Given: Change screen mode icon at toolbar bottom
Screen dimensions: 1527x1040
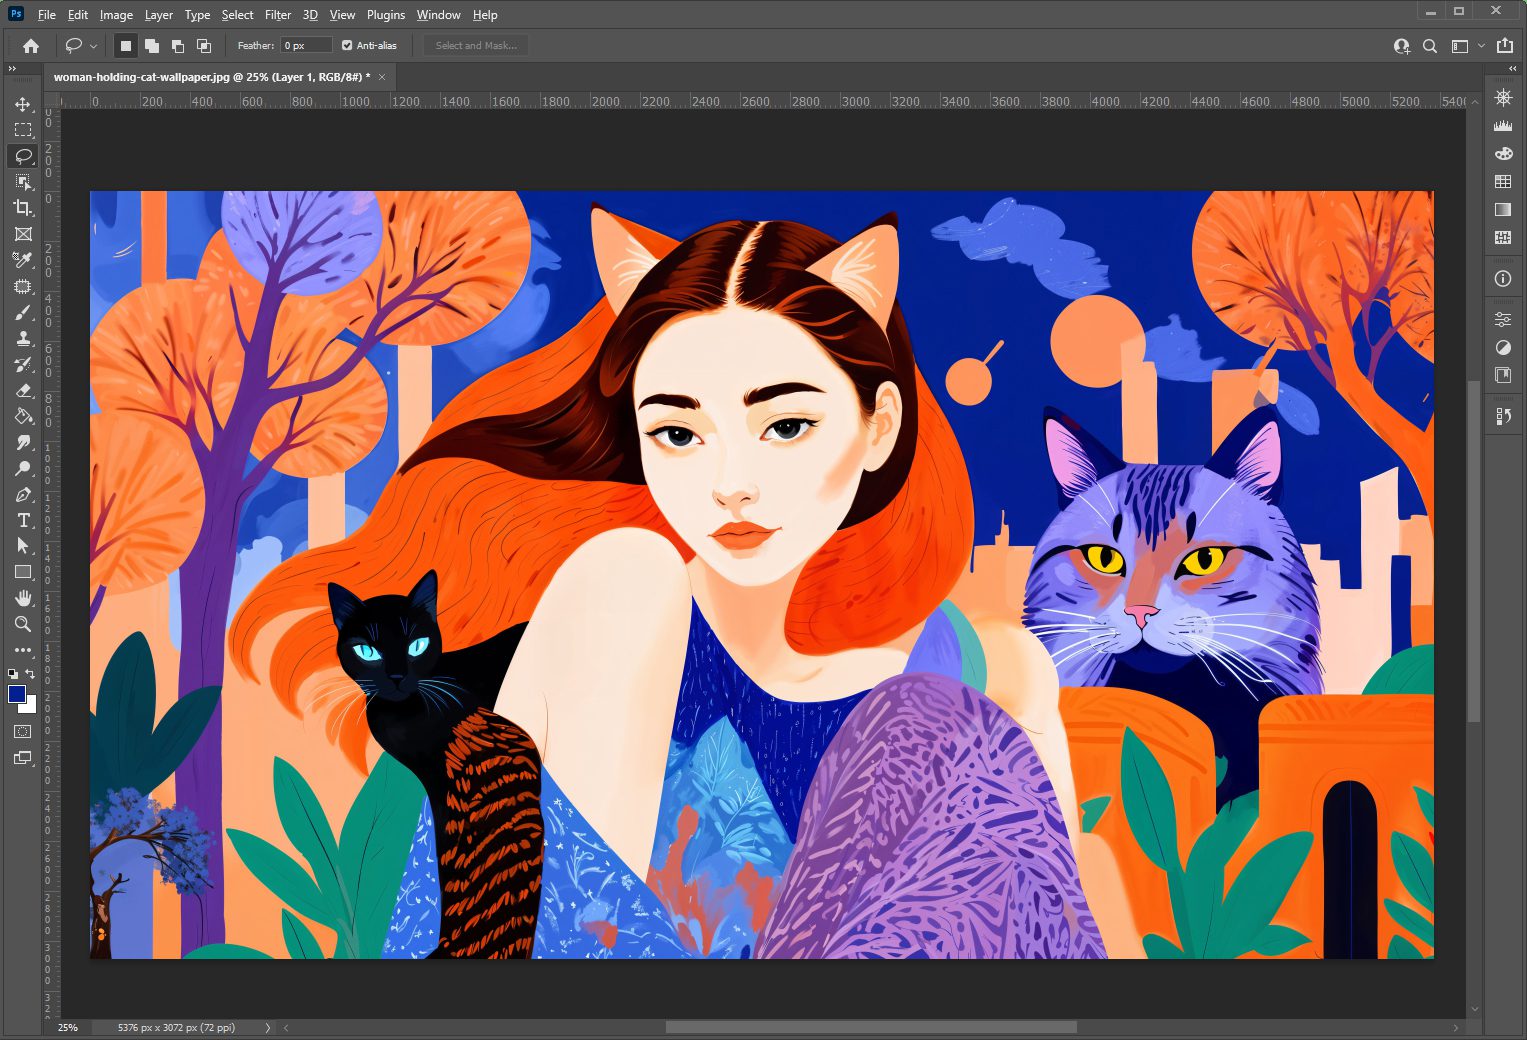Looking at the screenshot, I should pyautogui.click(x=23, y=758).
